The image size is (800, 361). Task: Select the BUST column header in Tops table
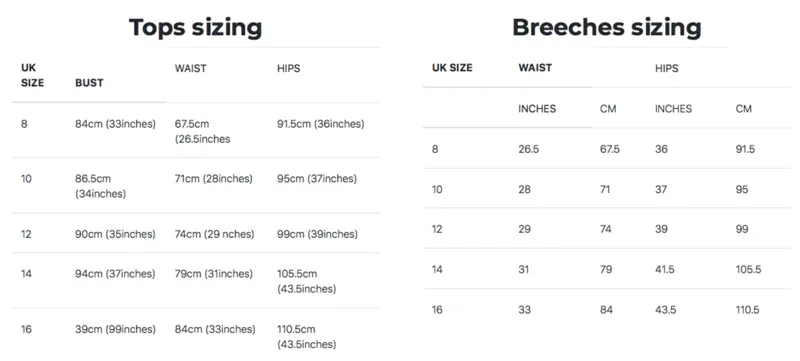click(x=89, y=83)
